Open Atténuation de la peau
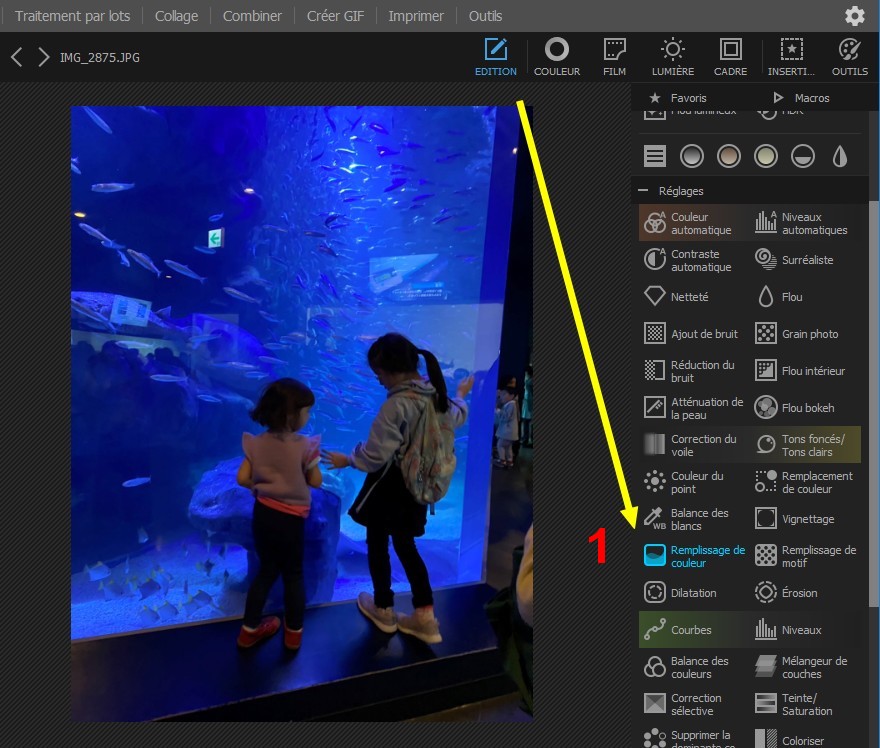880x748 pixels. (x=693, y=408)
